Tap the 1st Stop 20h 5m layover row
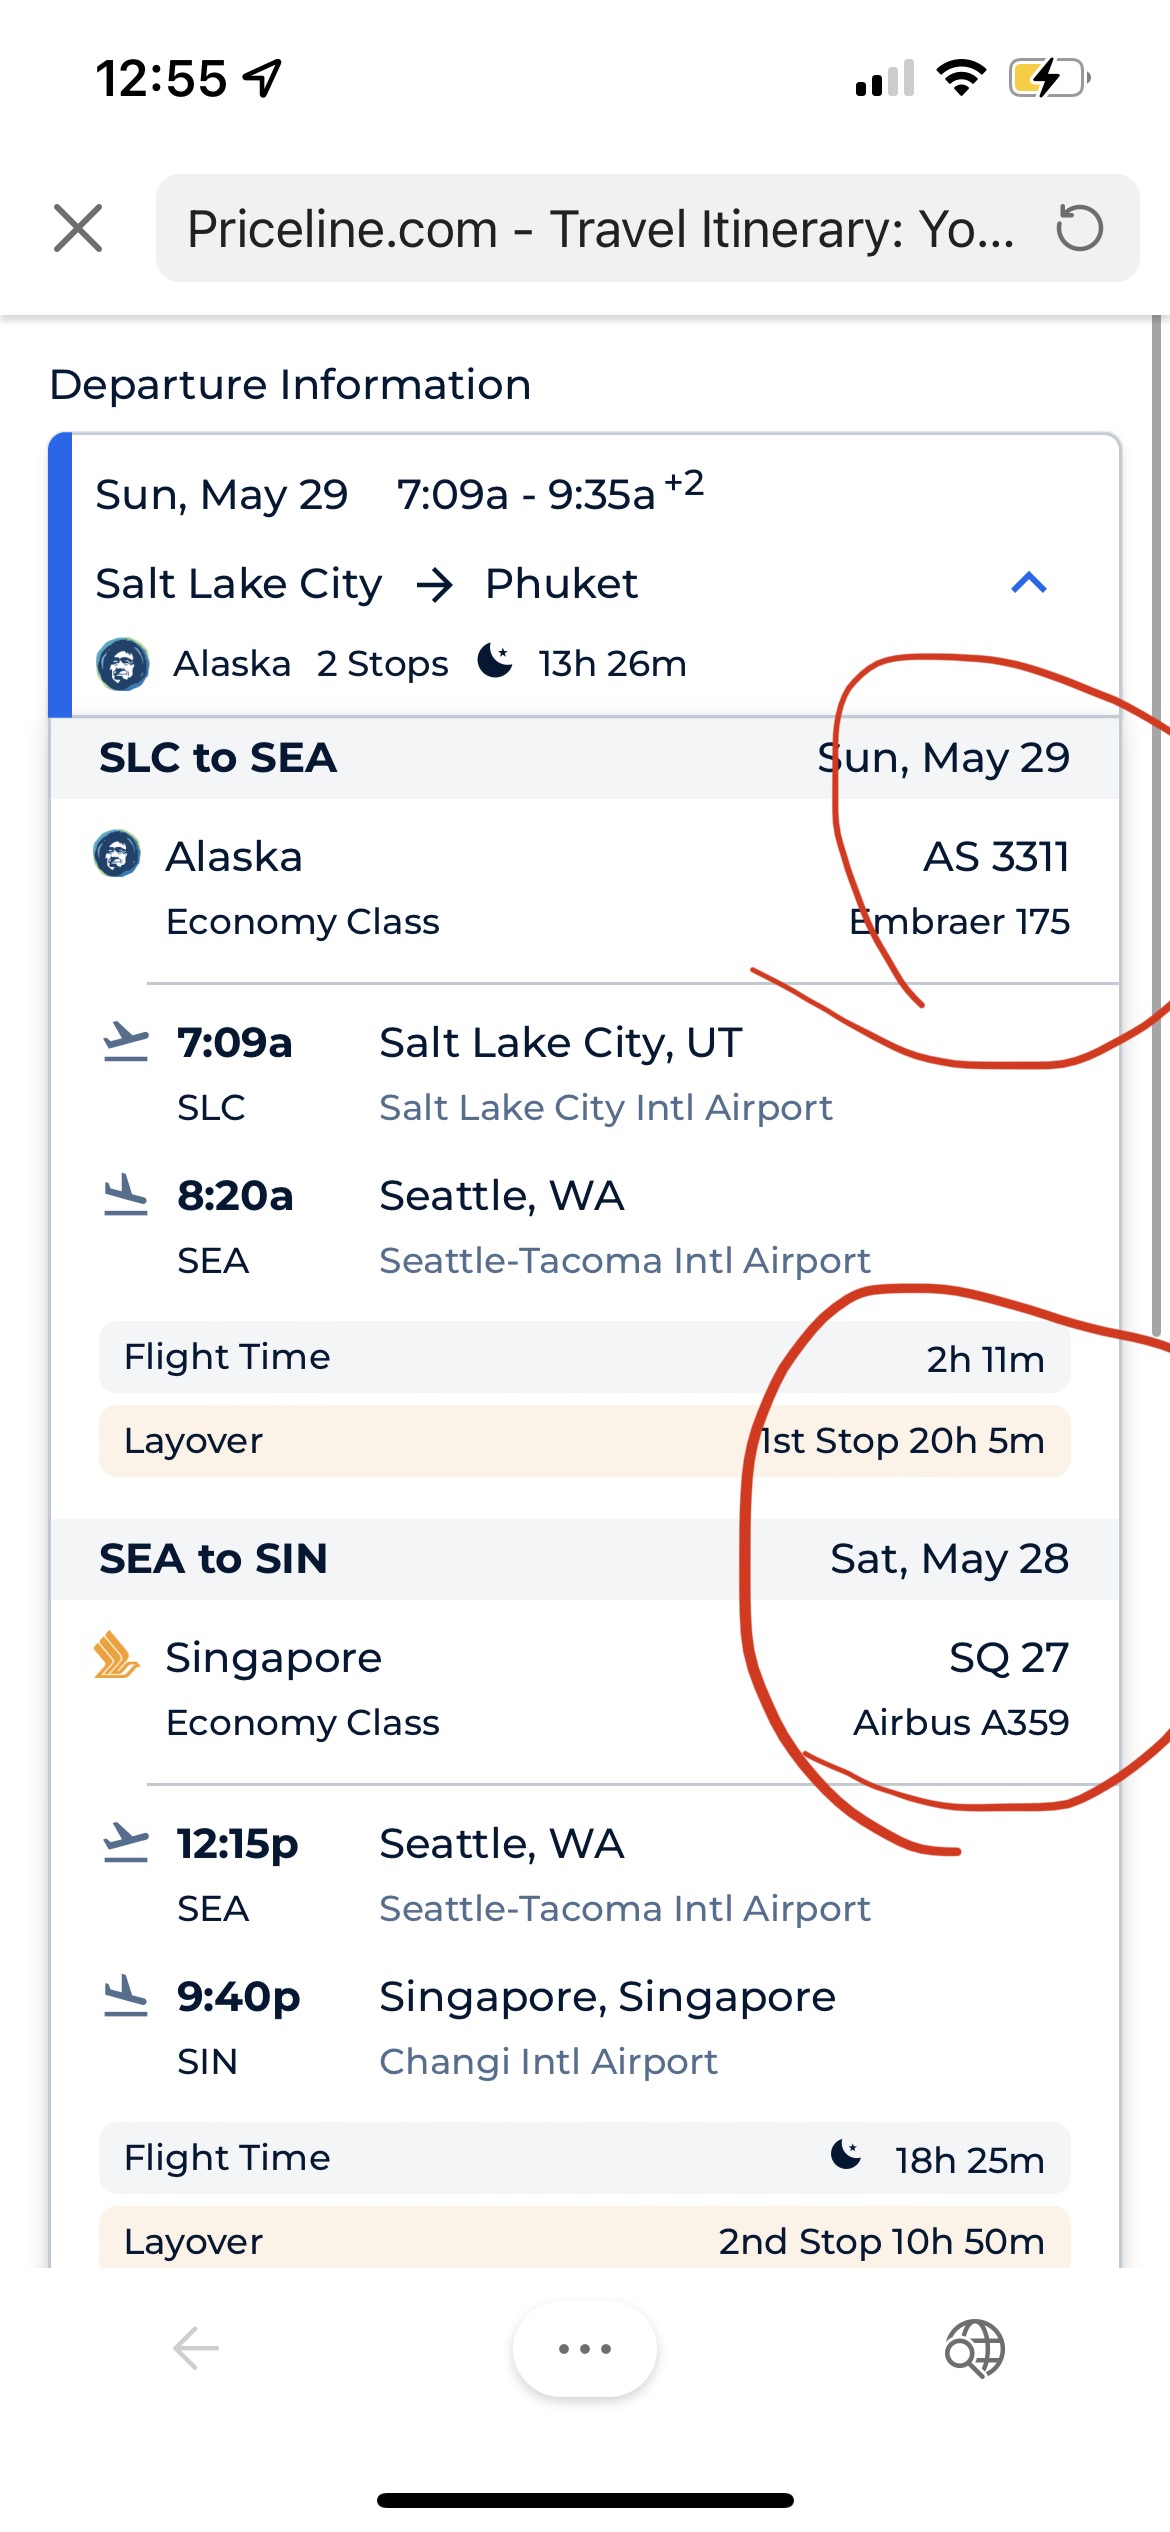Screen dimensions: 1170x2532 584,1441
